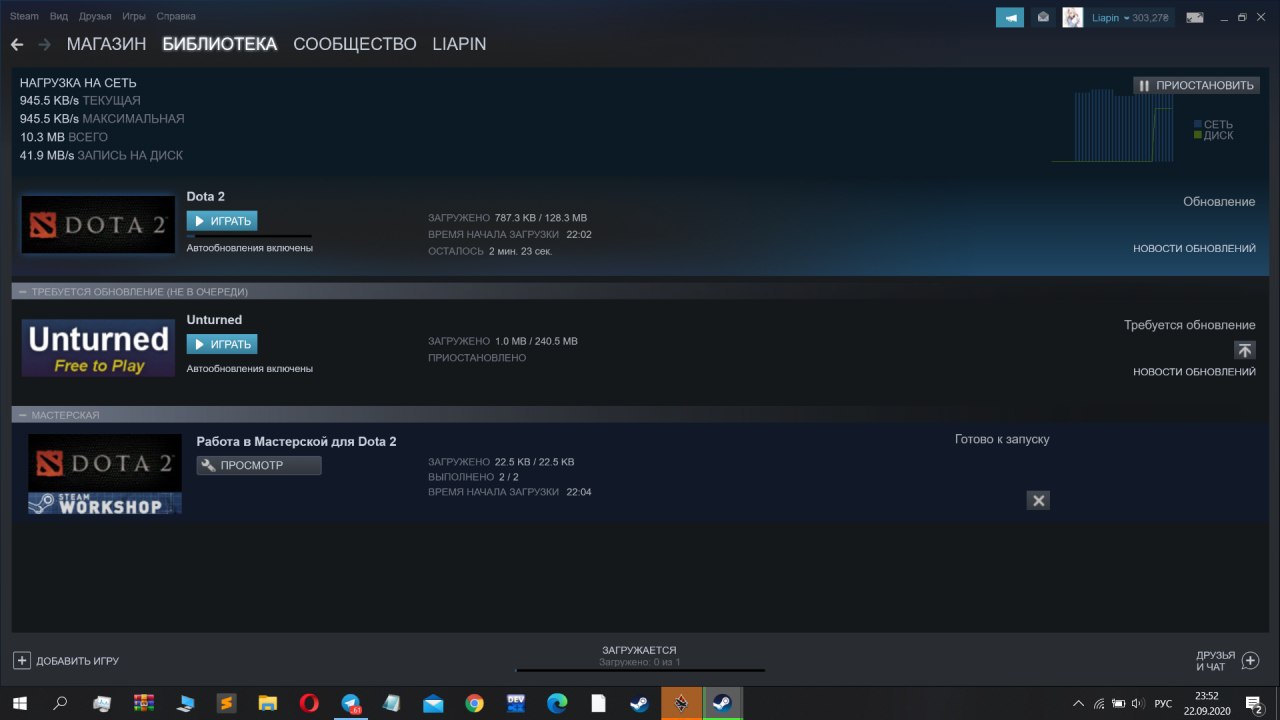
Task: Switch the РУС input language
Action: [1163, 704]
